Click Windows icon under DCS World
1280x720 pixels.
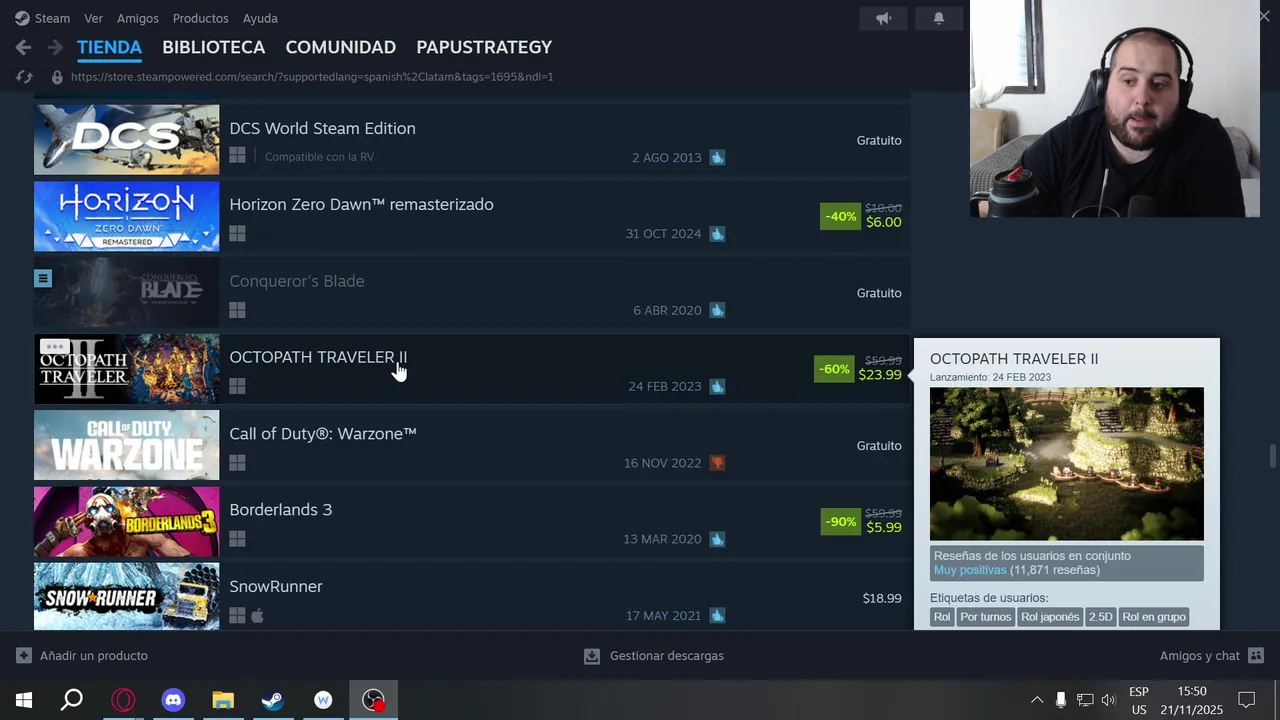[237, 156]
